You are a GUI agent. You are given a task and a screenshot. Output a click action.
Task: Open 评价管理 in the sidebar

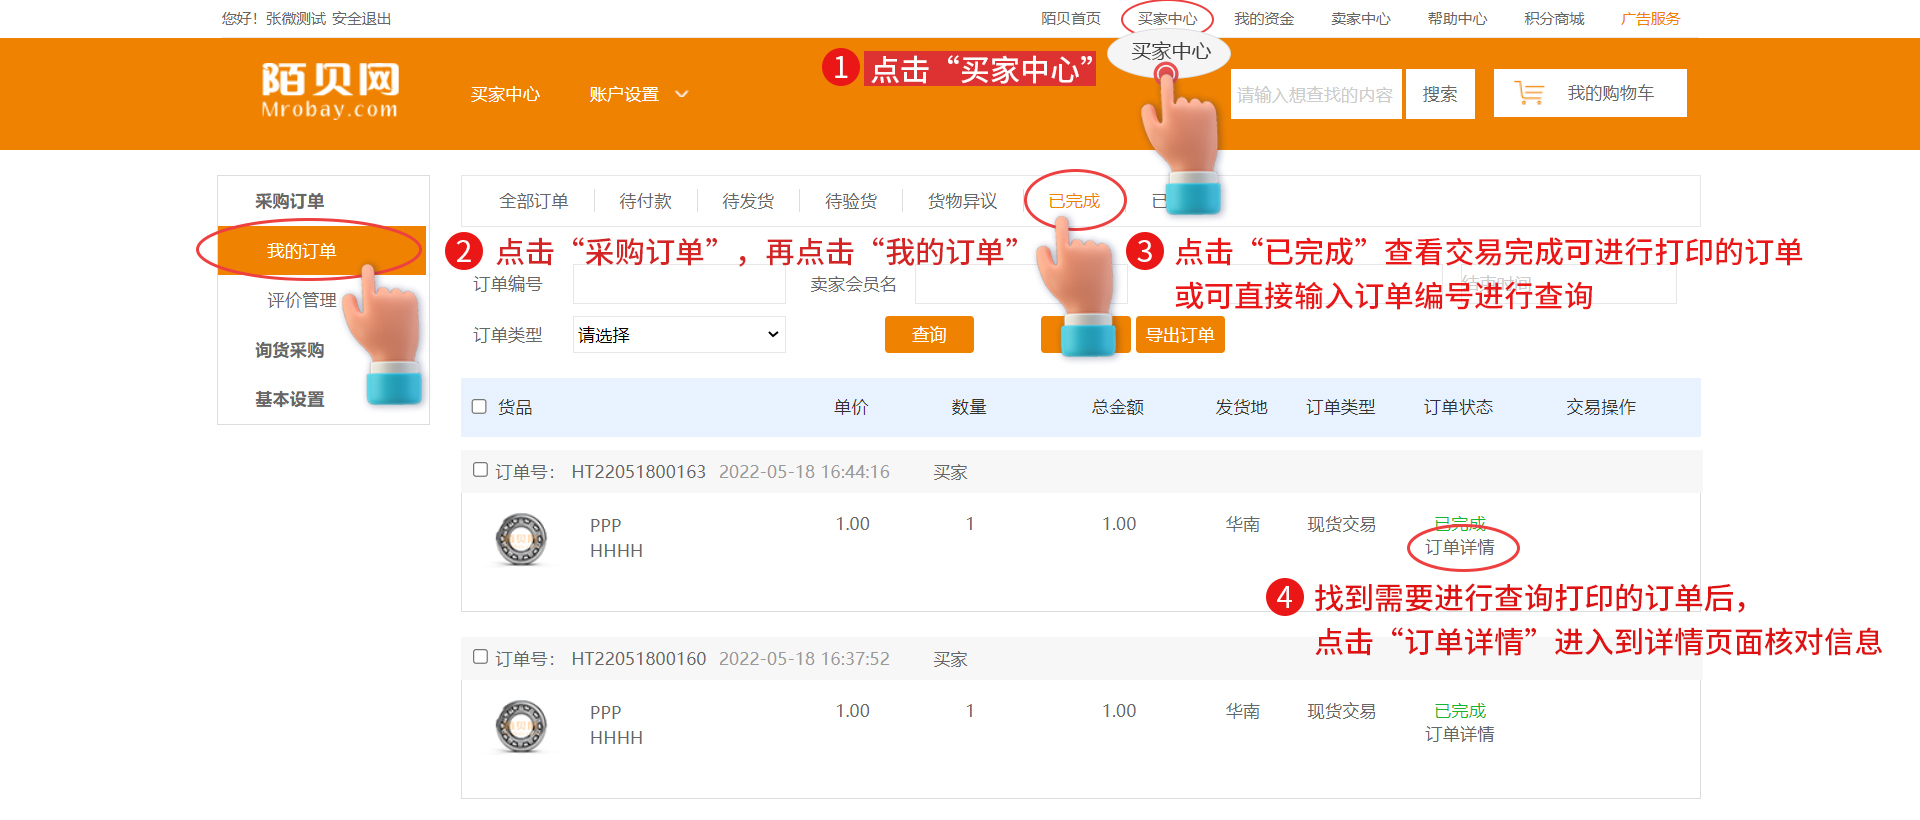(301, 300)
